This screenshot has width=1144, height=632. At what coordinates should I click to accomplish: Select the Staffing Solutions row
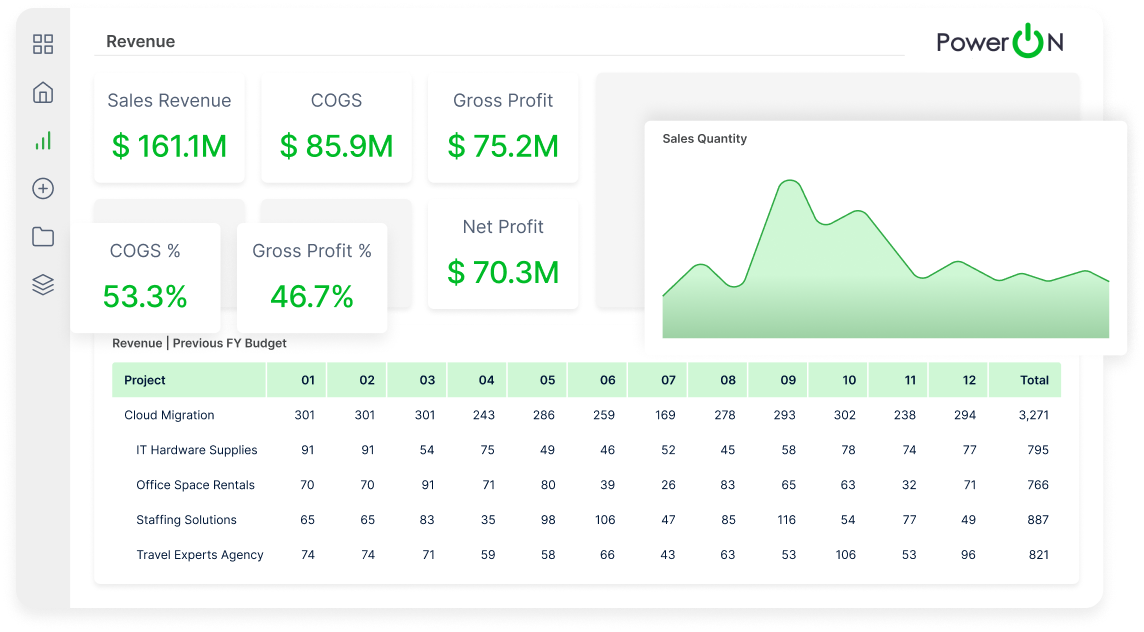click(x=587, y=520)
